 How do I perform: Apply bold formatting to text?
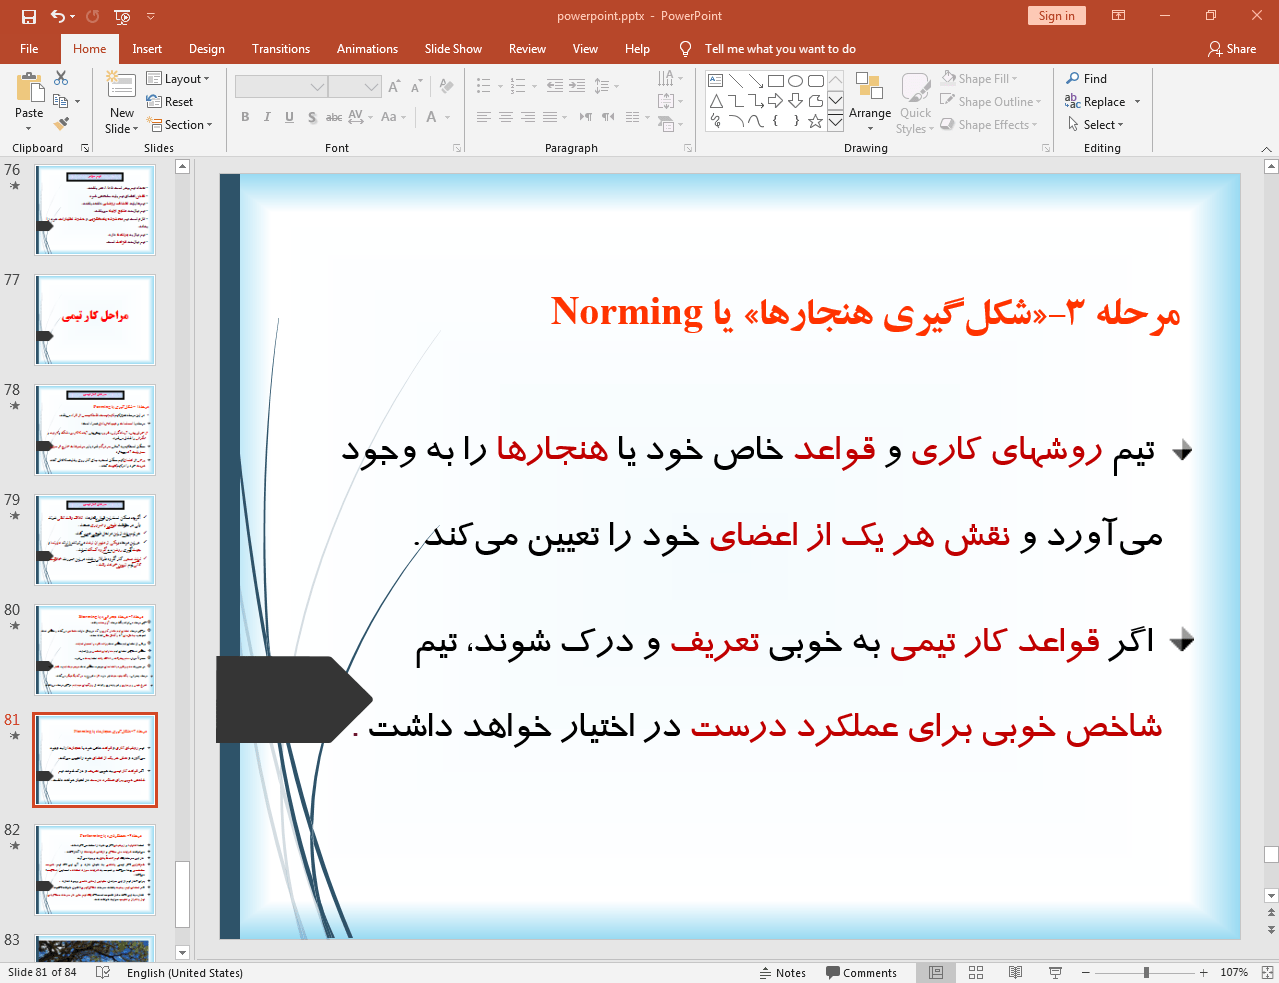(245, 117)
